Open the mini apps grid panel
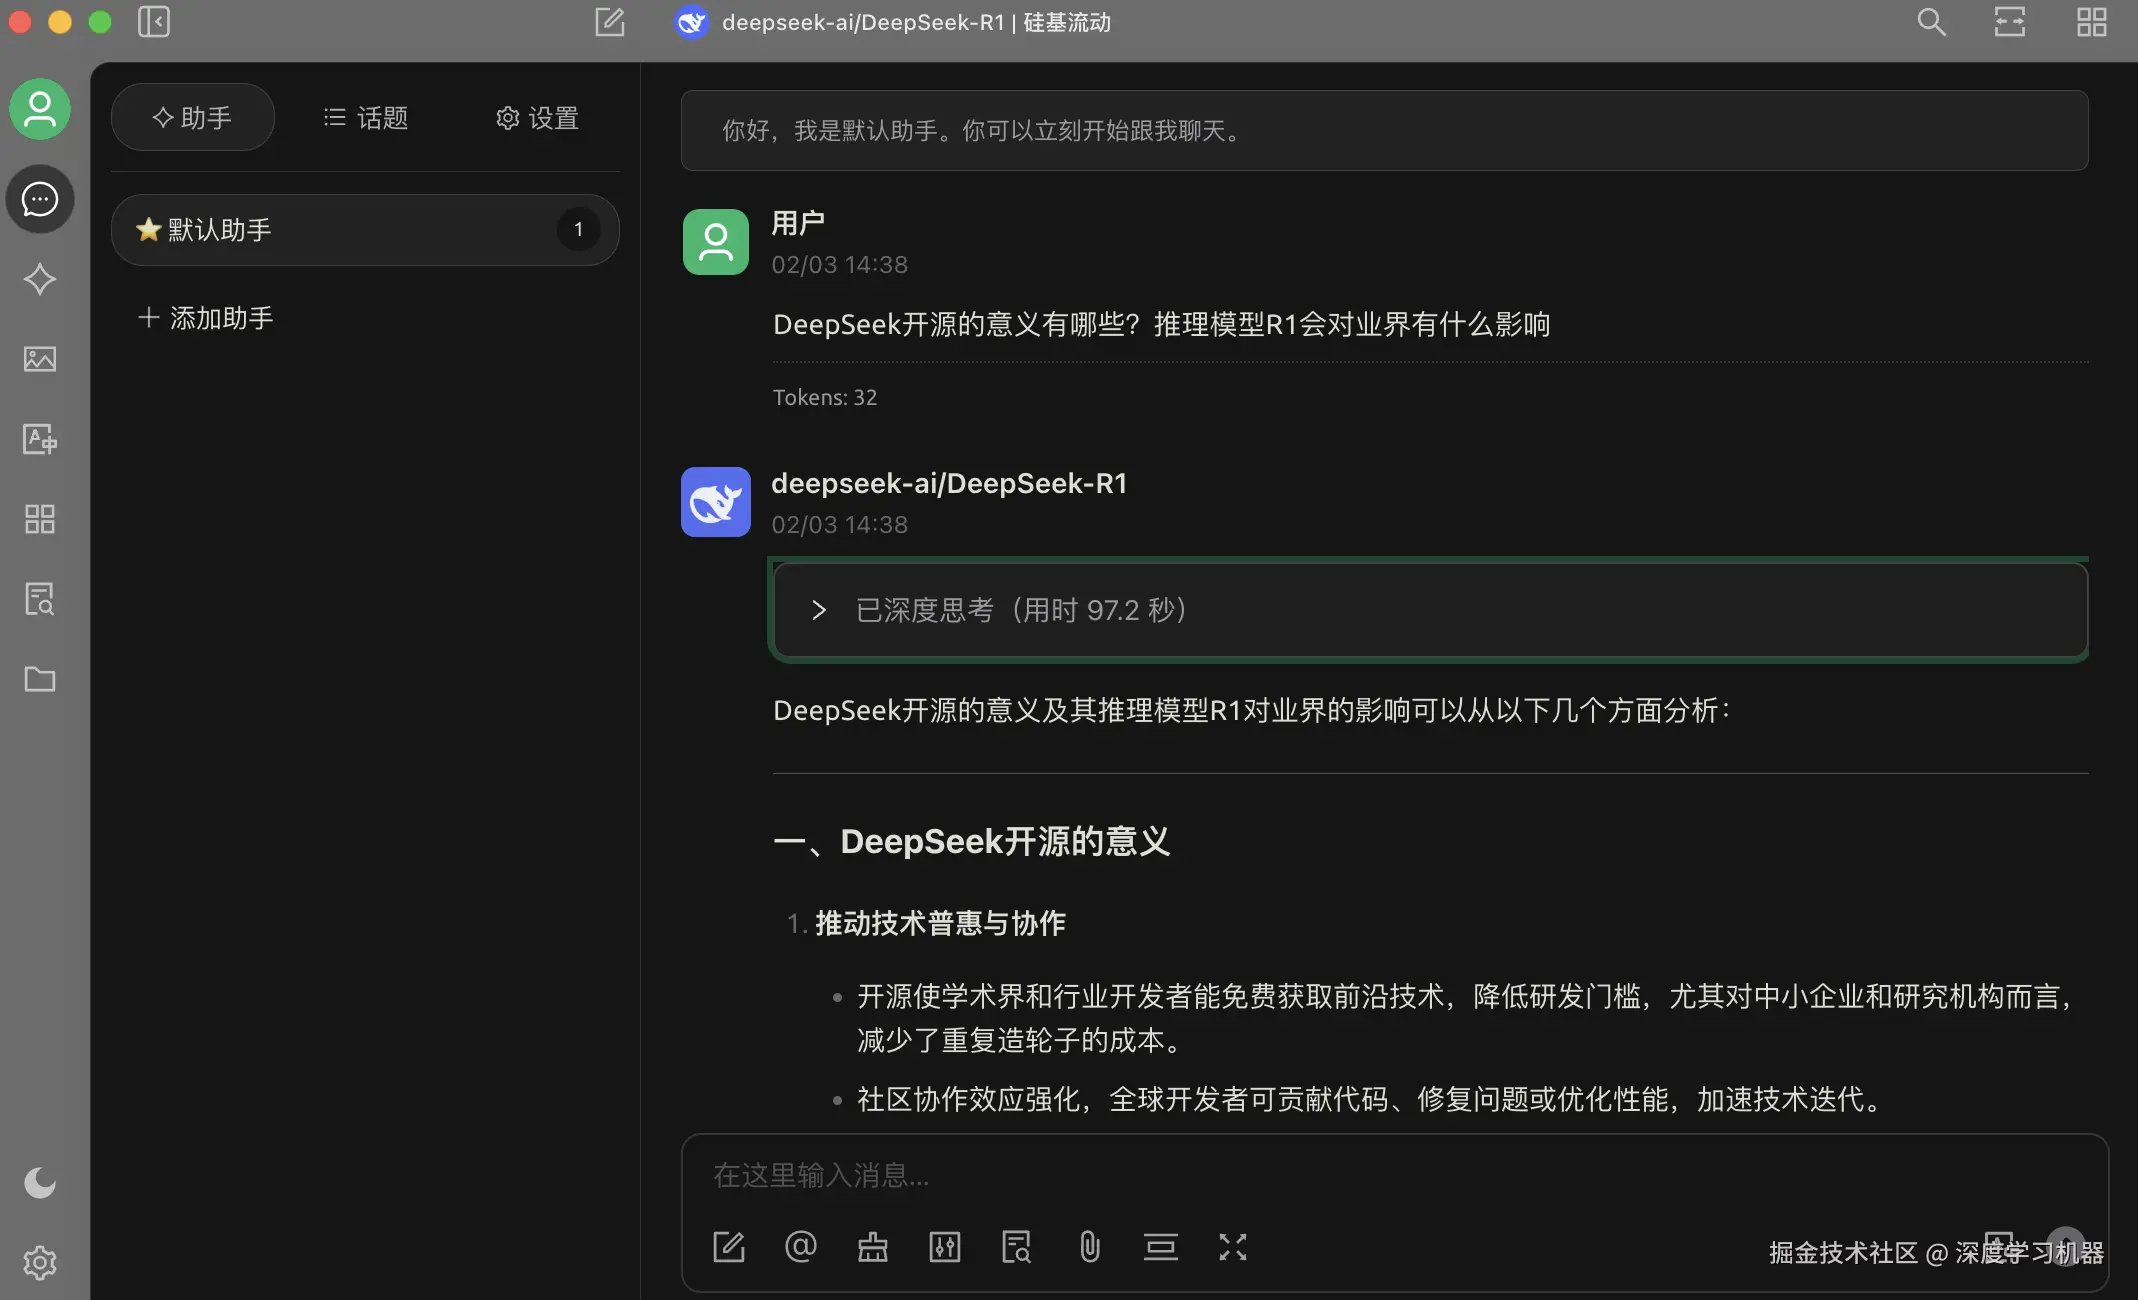 tap(40, 519)
